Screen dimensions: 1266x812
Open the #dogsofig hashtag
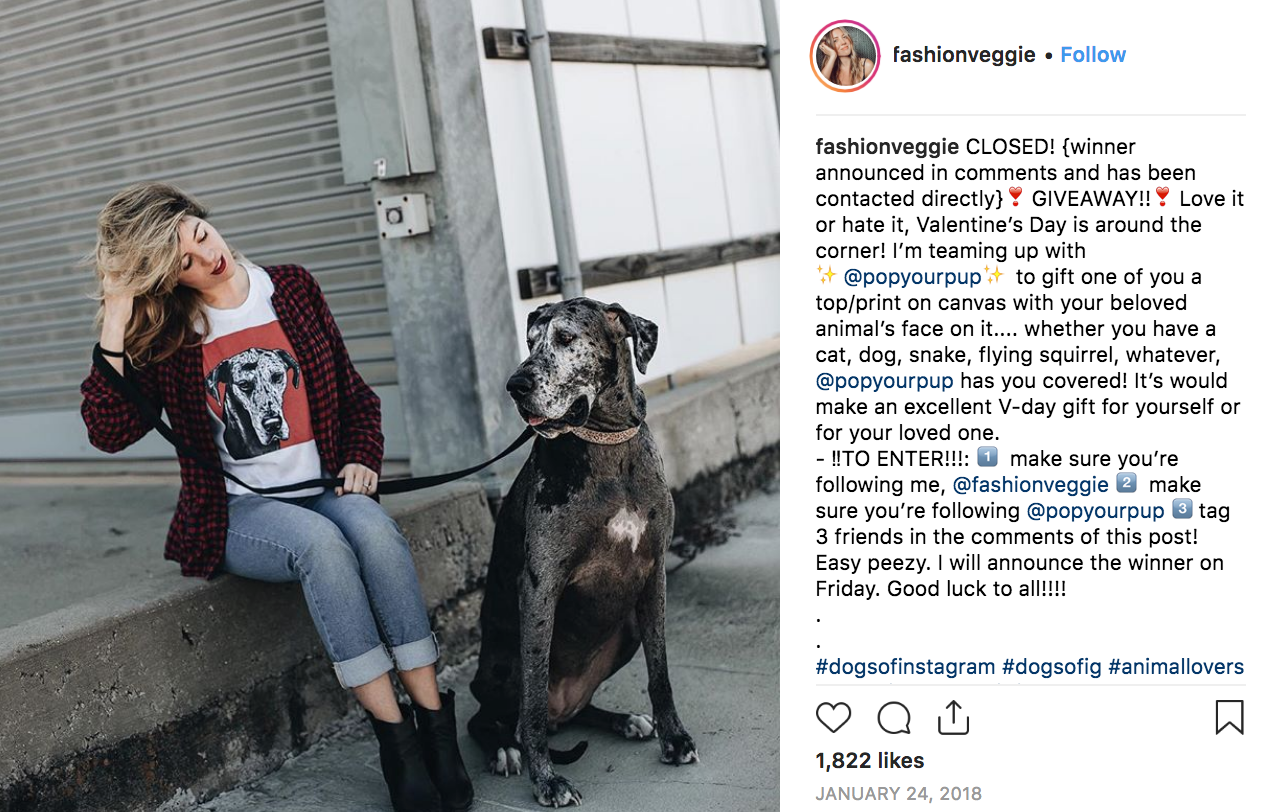[x=1051, y=667]
